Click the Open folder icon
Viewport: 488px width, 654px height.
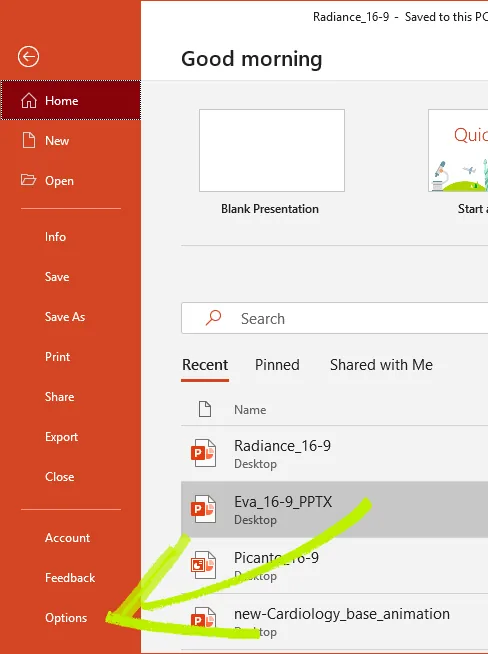tap(28, 180)
